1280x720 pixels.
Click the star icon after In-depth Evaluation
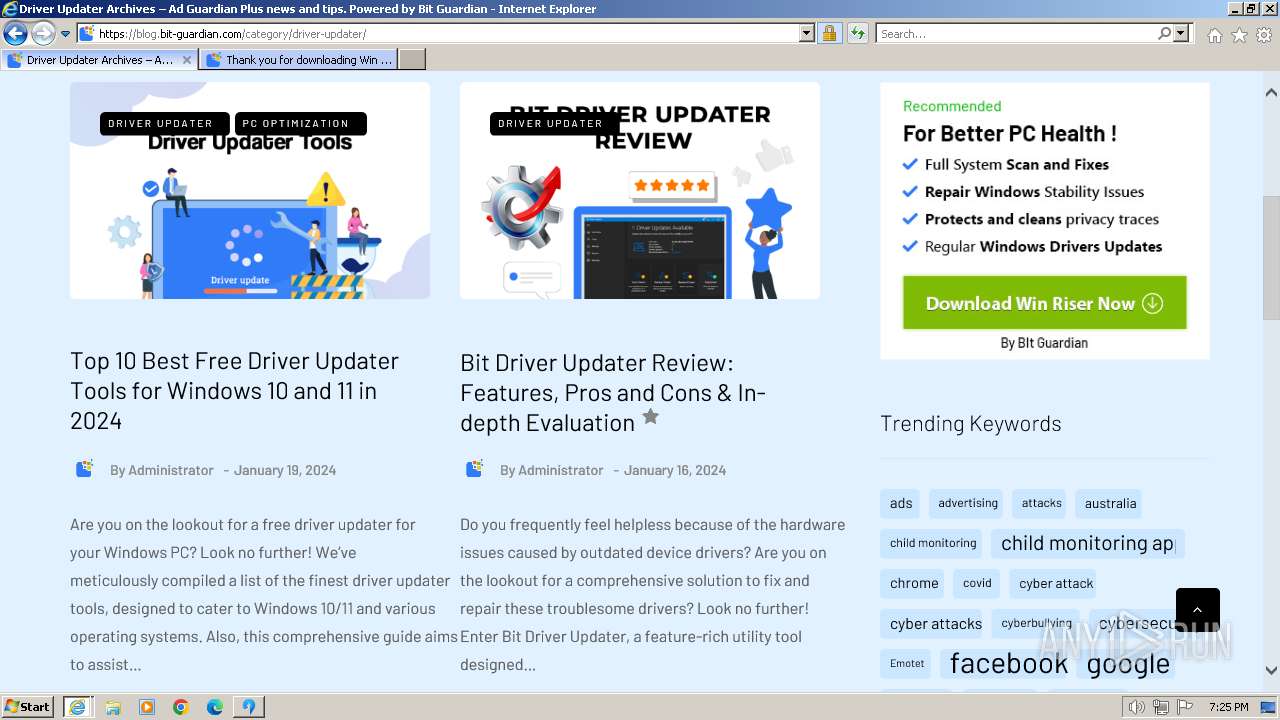point(650,417)
